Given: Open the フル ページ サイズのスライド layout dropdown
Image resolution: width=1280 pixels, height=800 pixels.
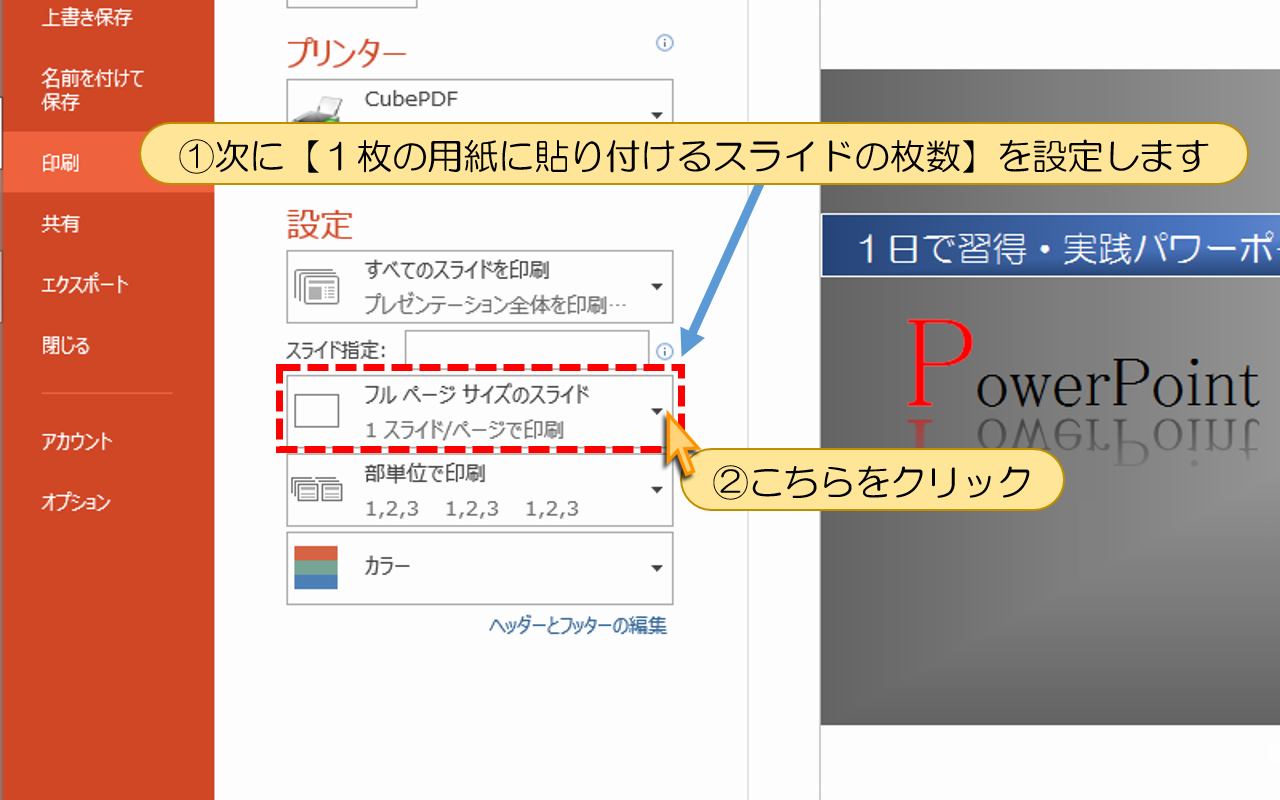Looking at the screenshot, I should (x=480, y=411).
